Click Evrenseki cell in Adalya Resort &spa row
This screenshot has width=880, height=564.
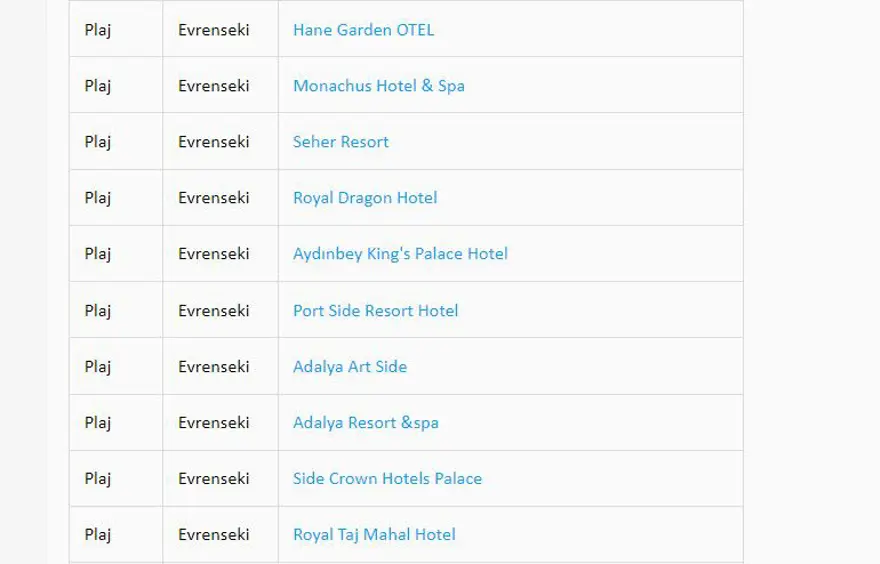pyautogui.click(x=213, y=423)
